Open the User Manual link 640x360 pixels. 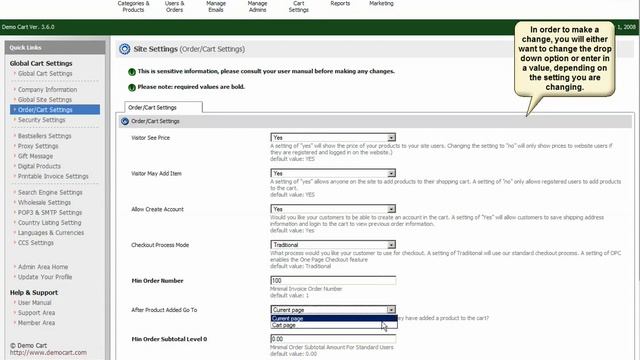point(34,302)
